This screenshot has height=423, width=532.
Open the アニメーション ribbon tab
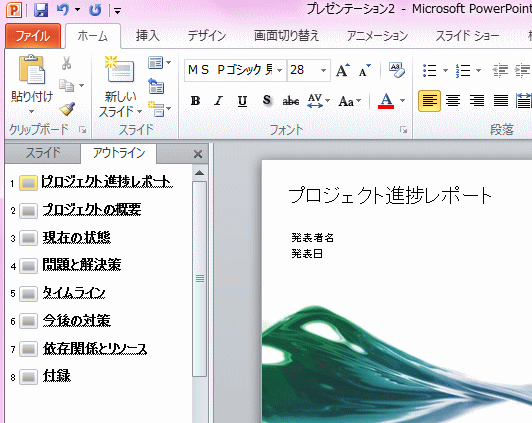pyautogui.click(x=377, y=36)
